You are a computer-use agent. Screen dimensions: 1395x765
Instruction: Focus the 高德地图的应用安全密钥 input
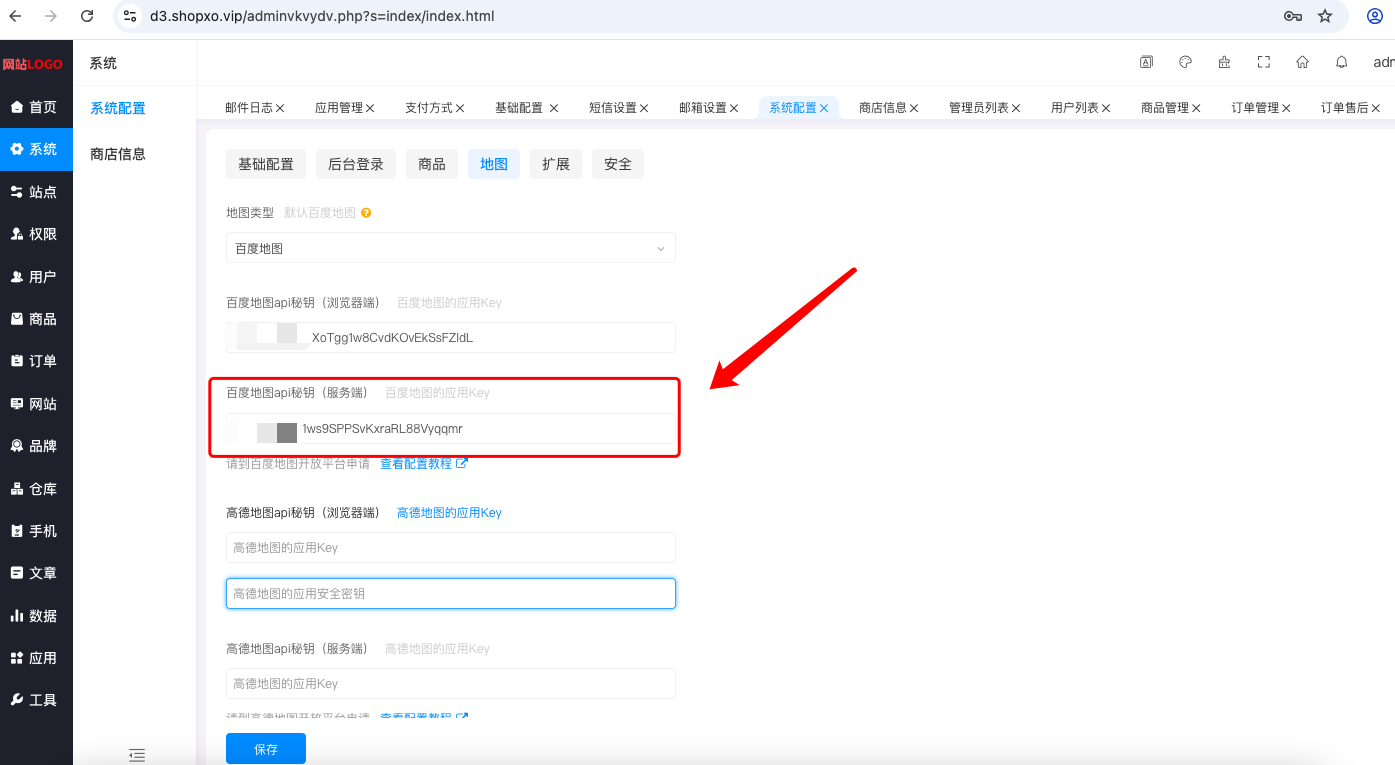tap(451, 593)
